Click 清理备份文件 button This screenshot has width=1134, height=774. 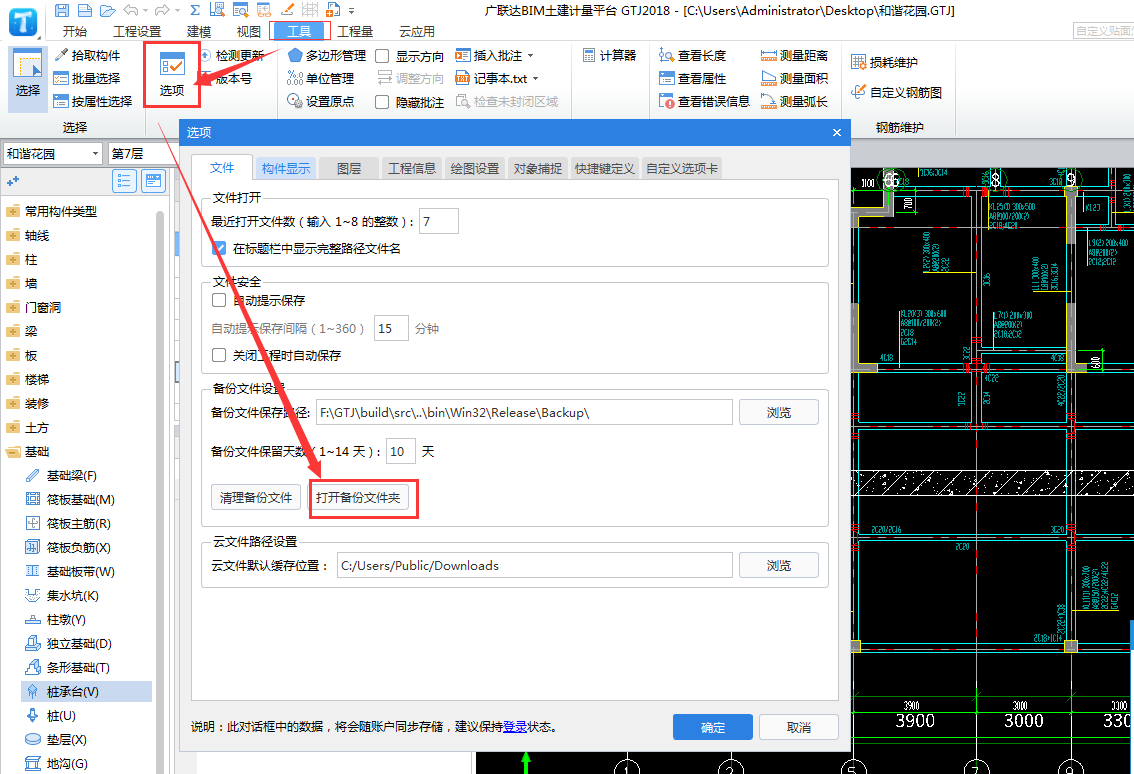click(x=256, y=498)
